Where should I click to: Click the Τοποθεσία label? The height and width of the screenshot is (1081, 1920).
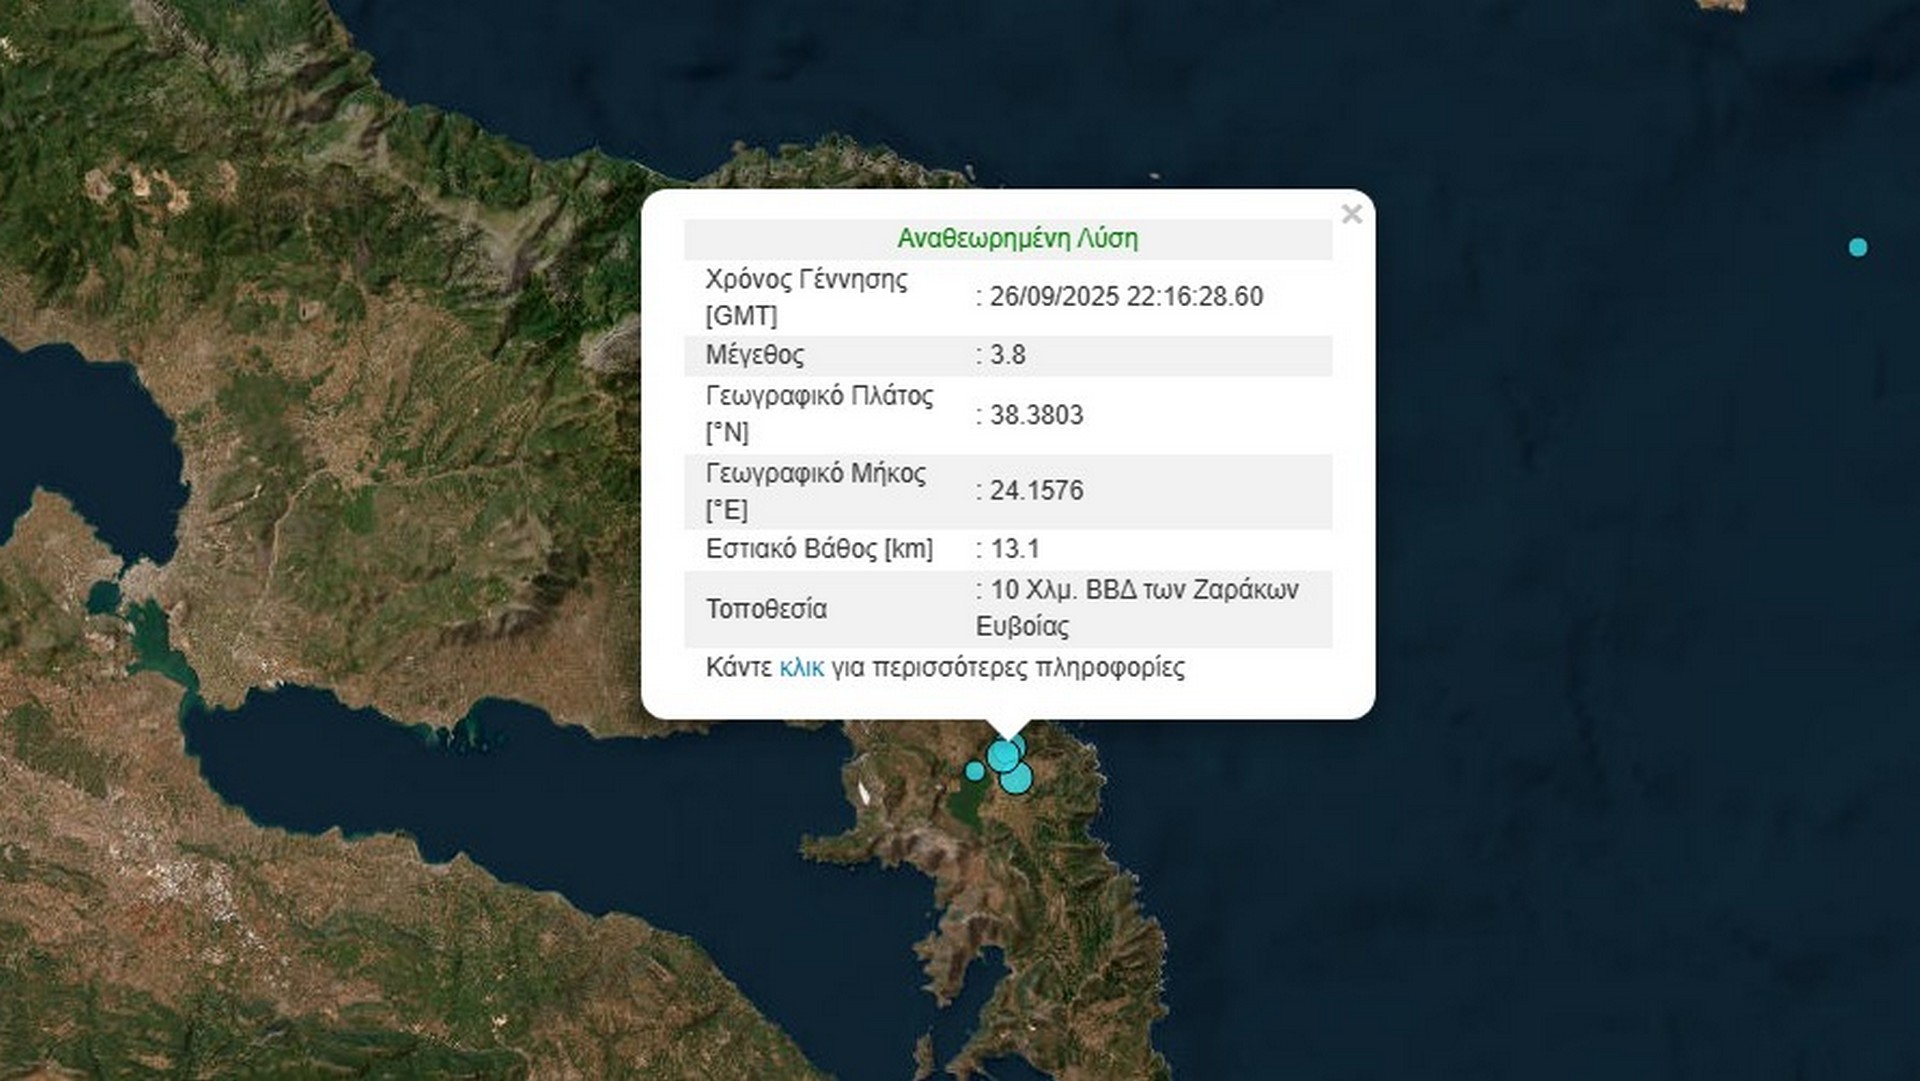pos(766,609)
